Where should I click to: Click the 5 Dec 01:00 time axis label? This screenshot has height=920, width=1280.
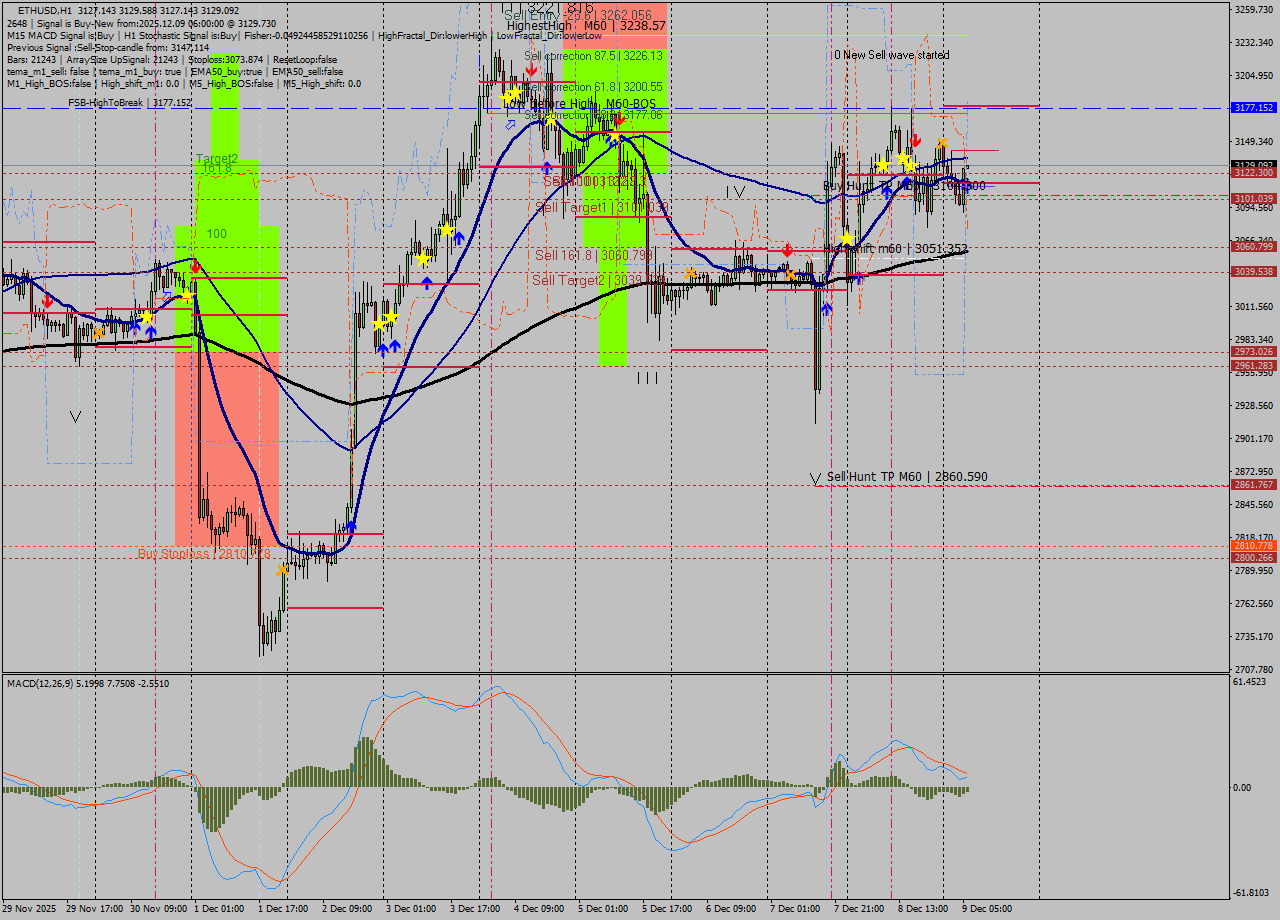tap(602, 908)
